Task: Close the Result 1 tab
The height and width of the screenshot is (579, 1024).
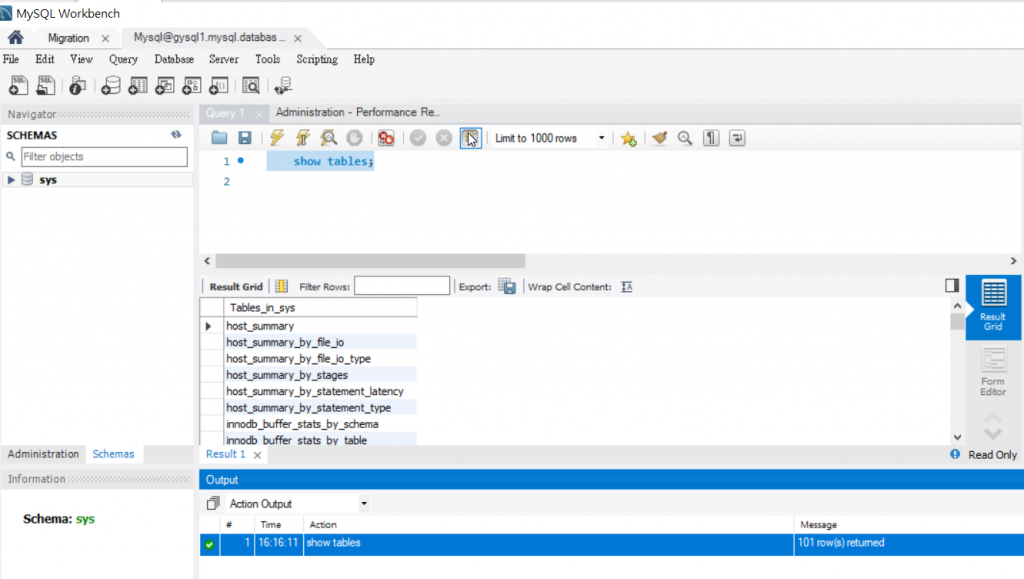Action: [257, 455]
